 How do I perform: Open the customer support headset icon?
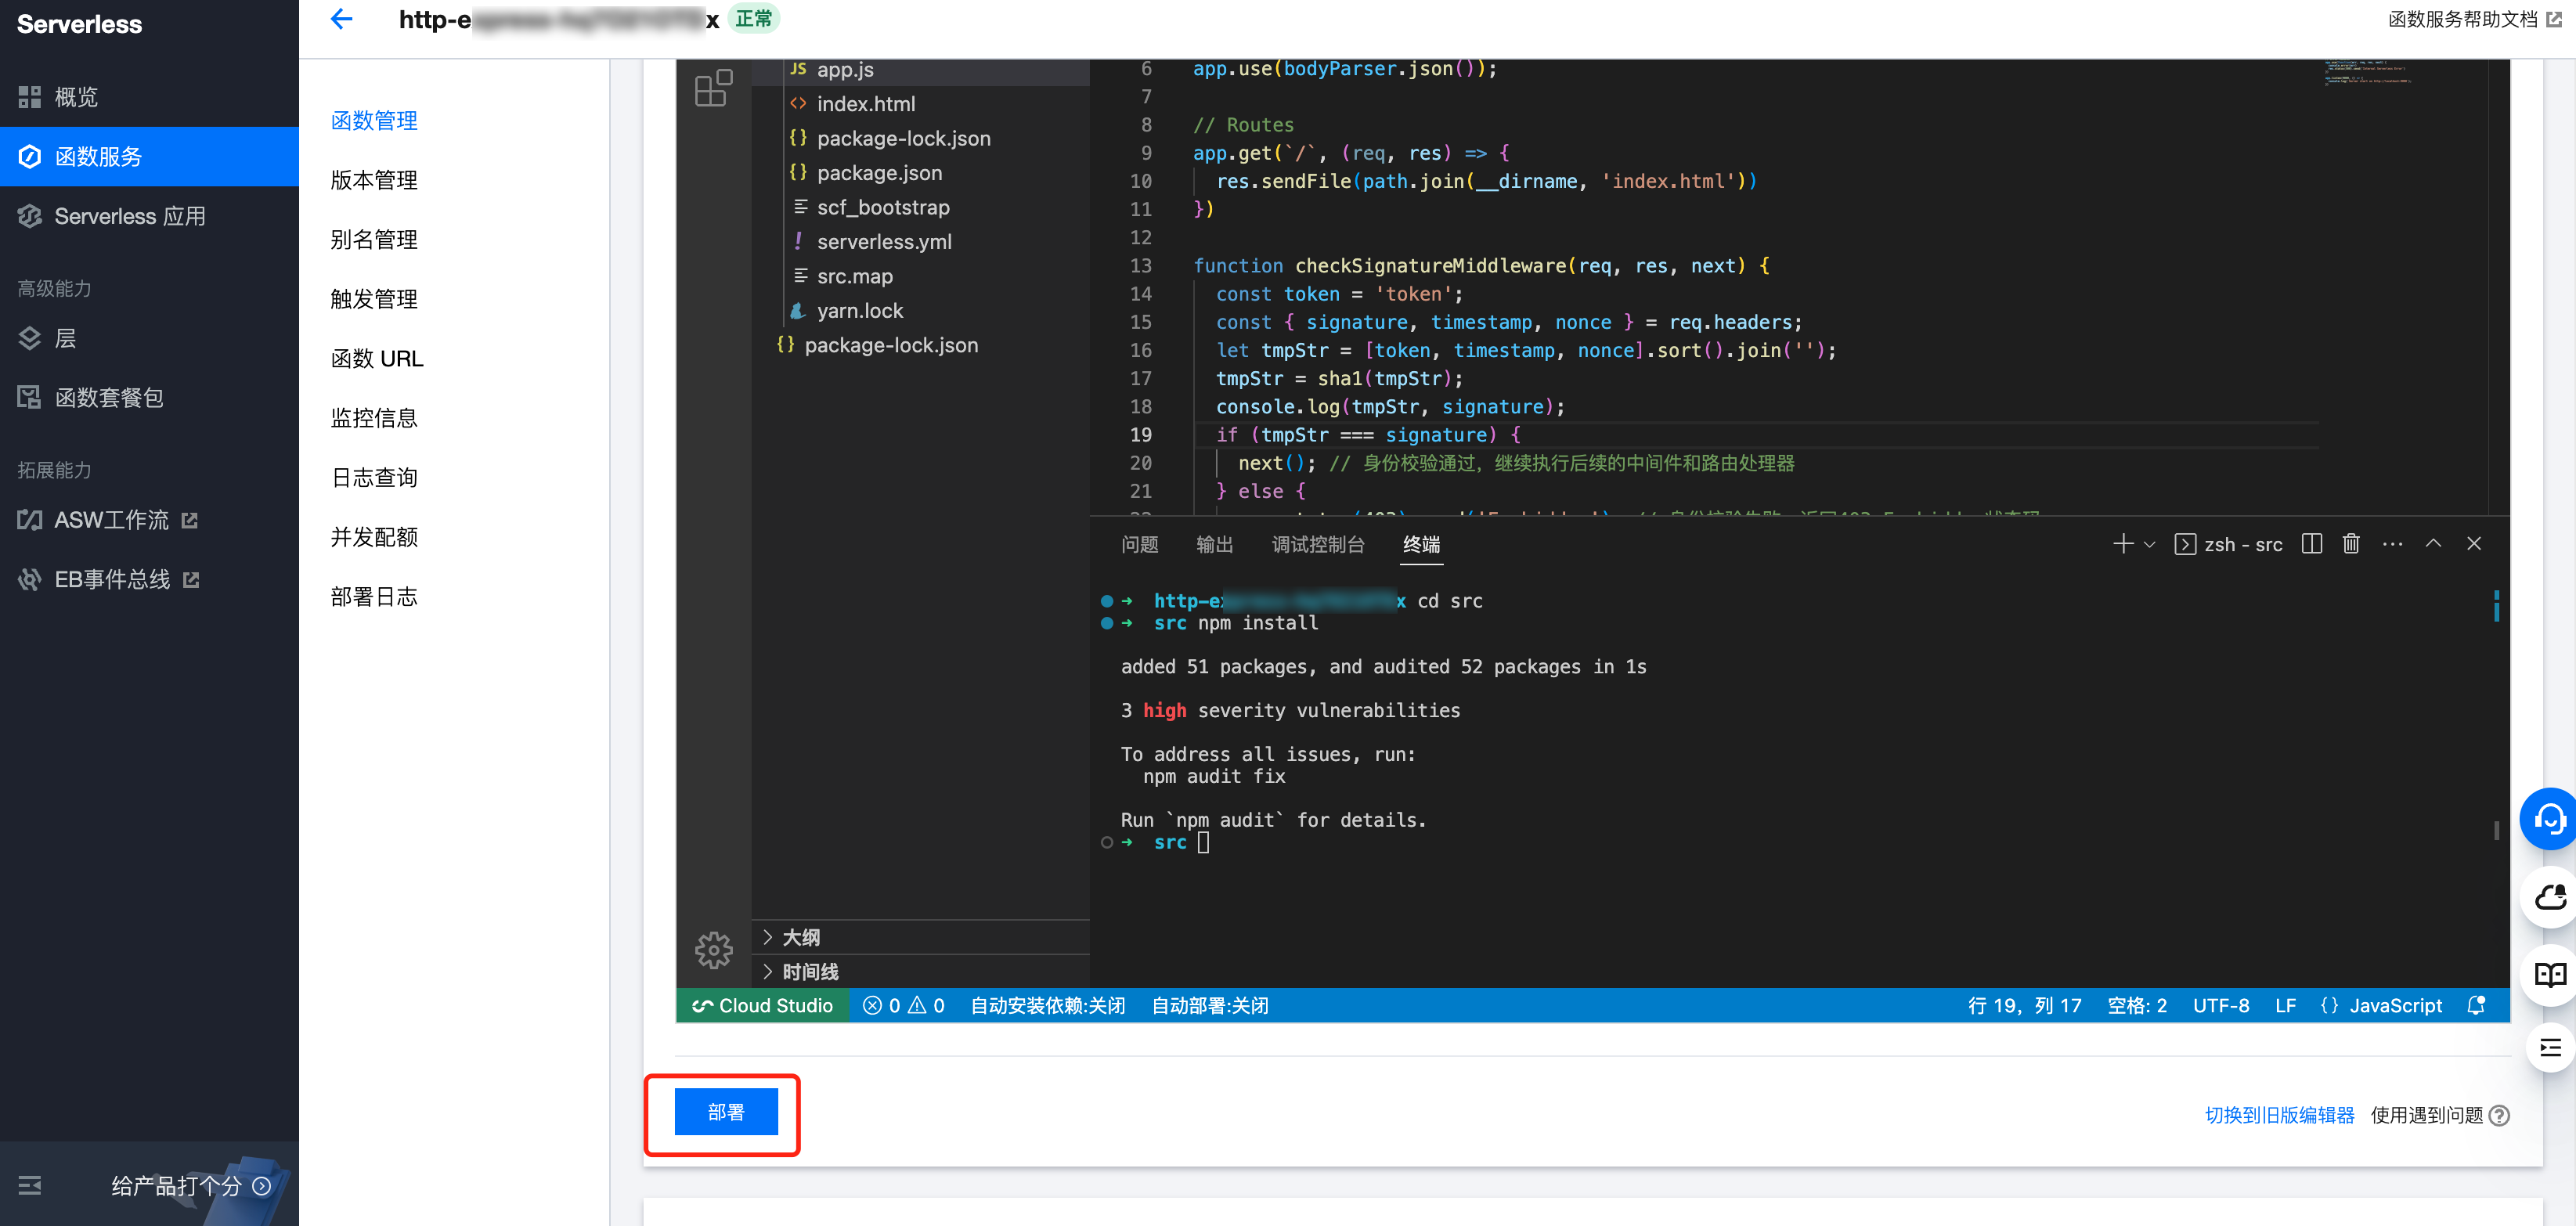[x=2550, y=819]
